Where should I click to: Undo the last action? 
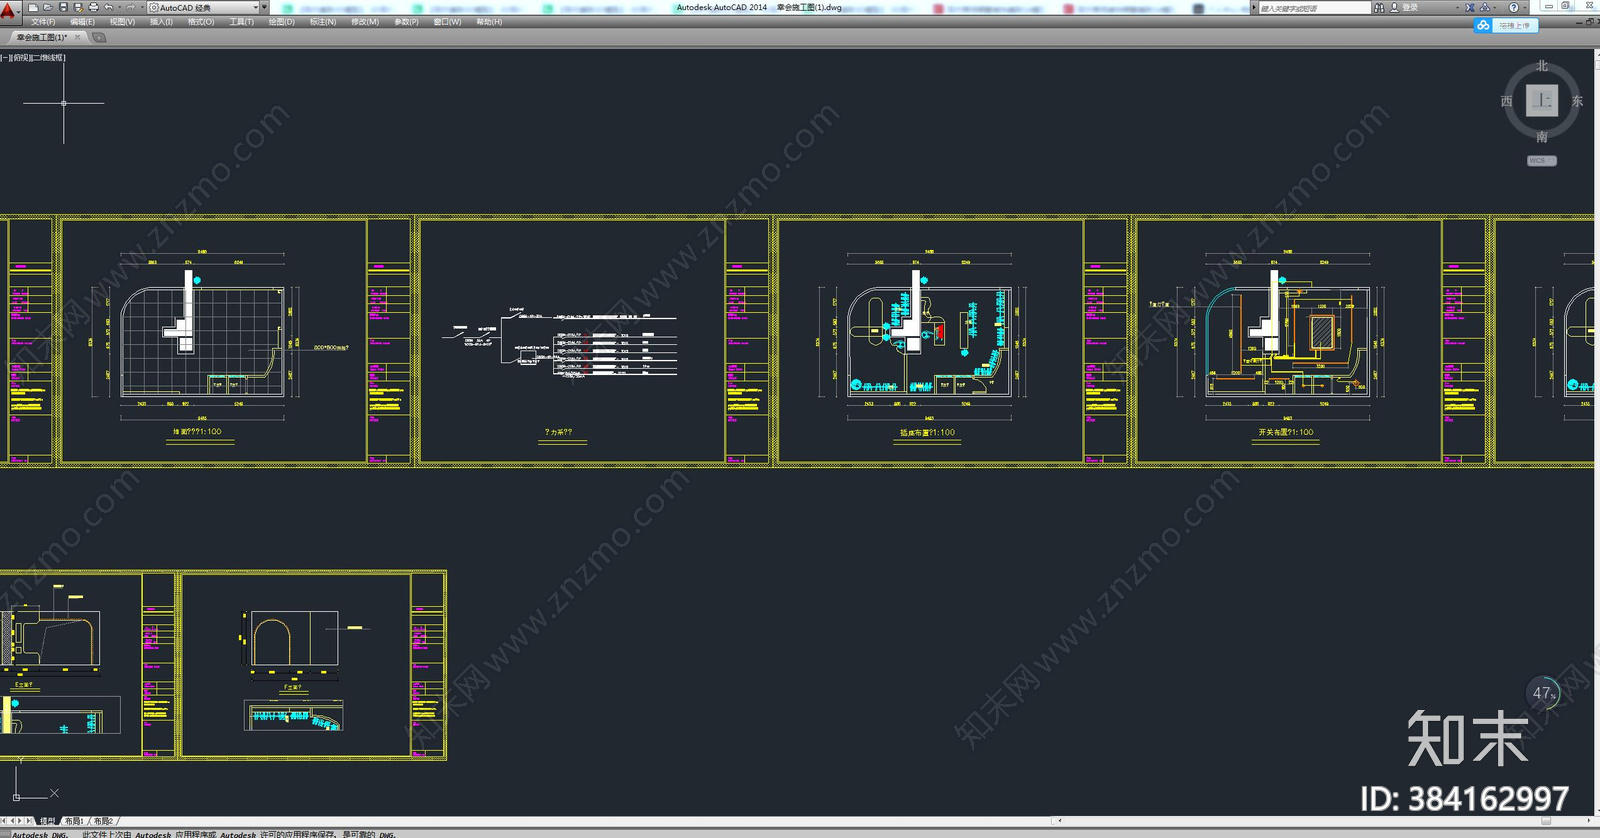108,7
